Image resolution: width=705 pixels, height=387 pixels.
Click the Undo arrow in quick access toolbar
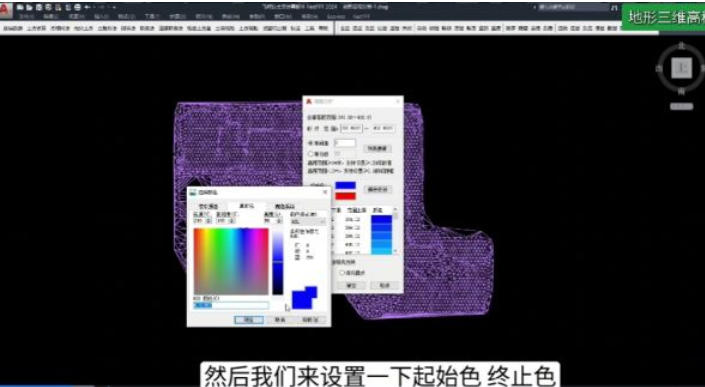87,7
